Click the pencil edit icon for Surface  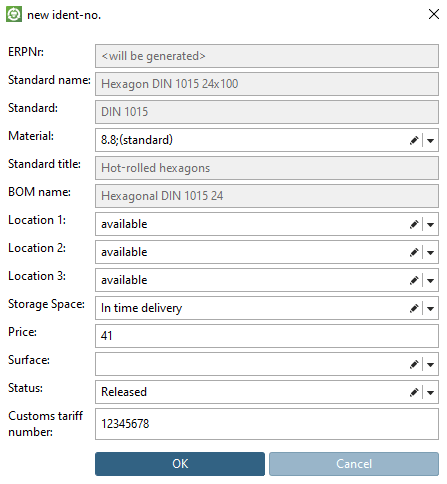click(x=414, y=364)
